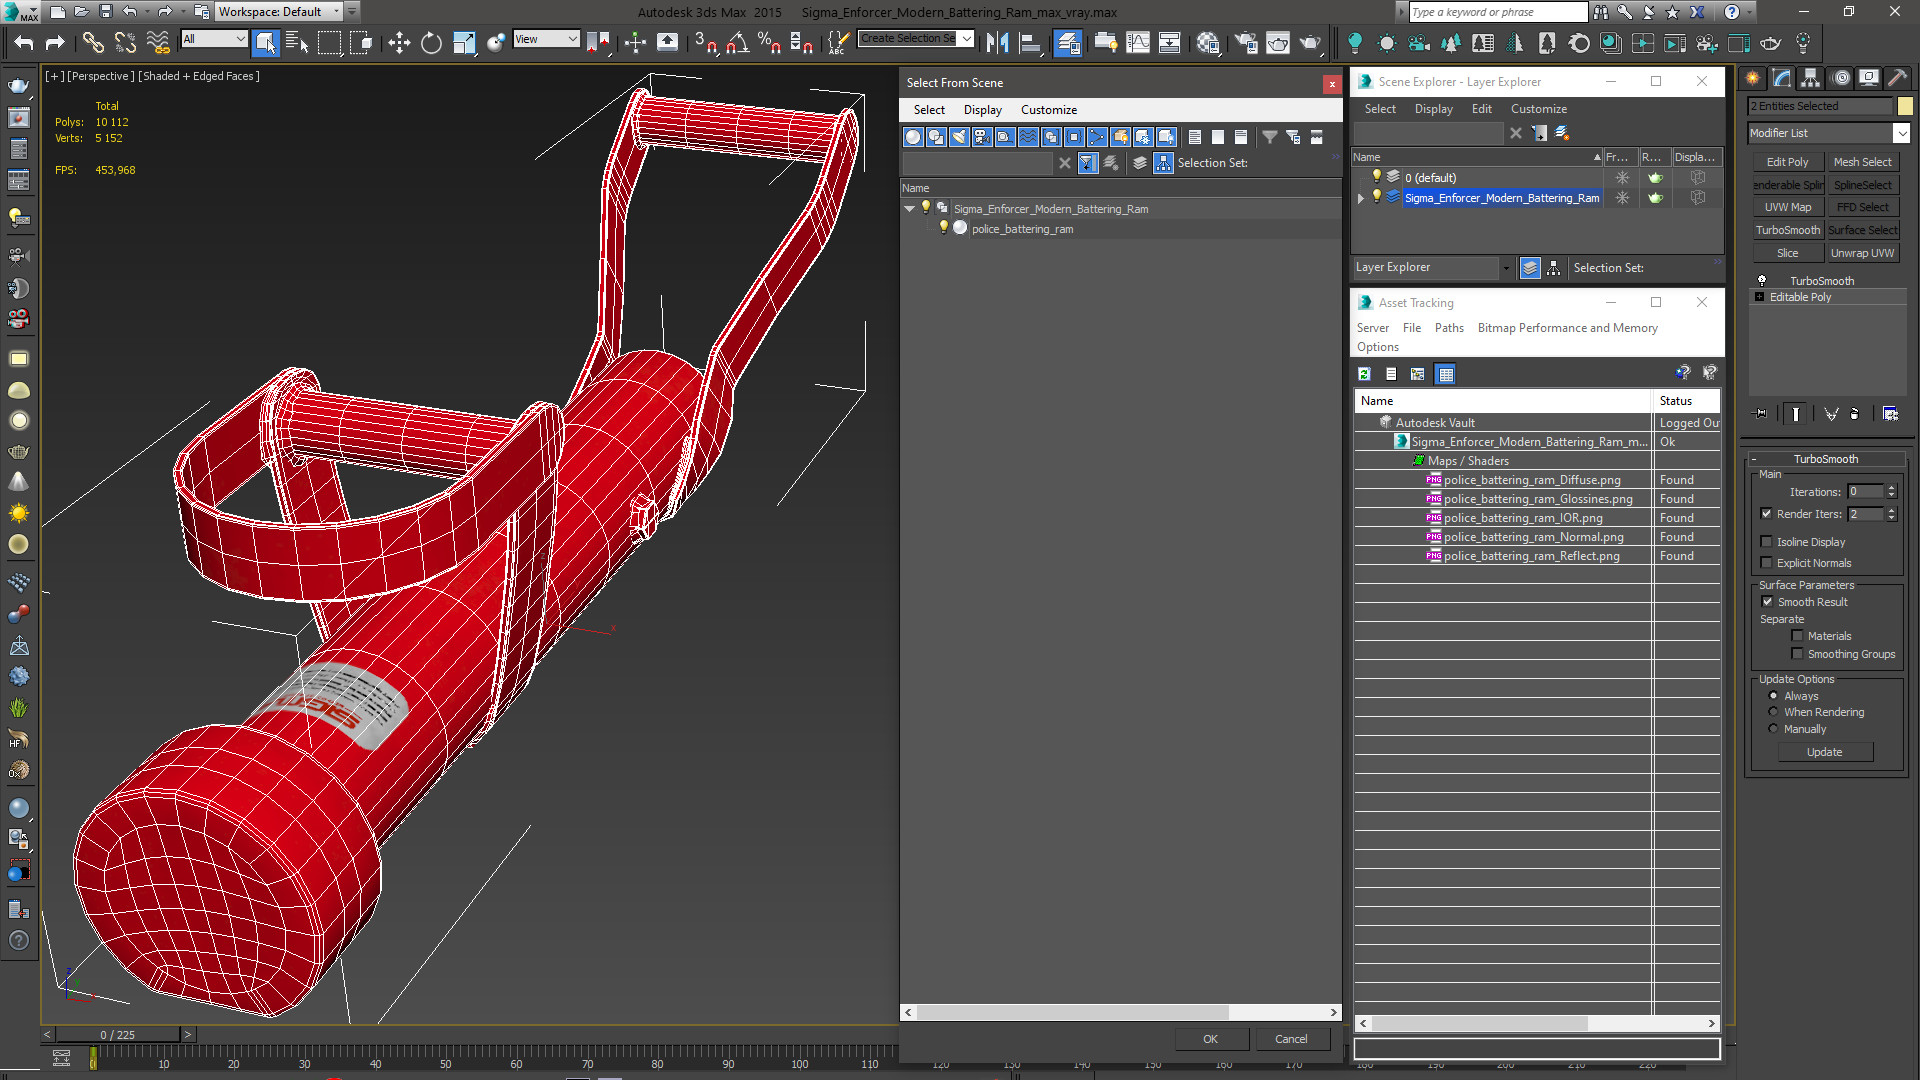This screenshot has width=1920, height=1080.
Task: Open the View reference coordinate dropdown
Action: tap(546, 39)
